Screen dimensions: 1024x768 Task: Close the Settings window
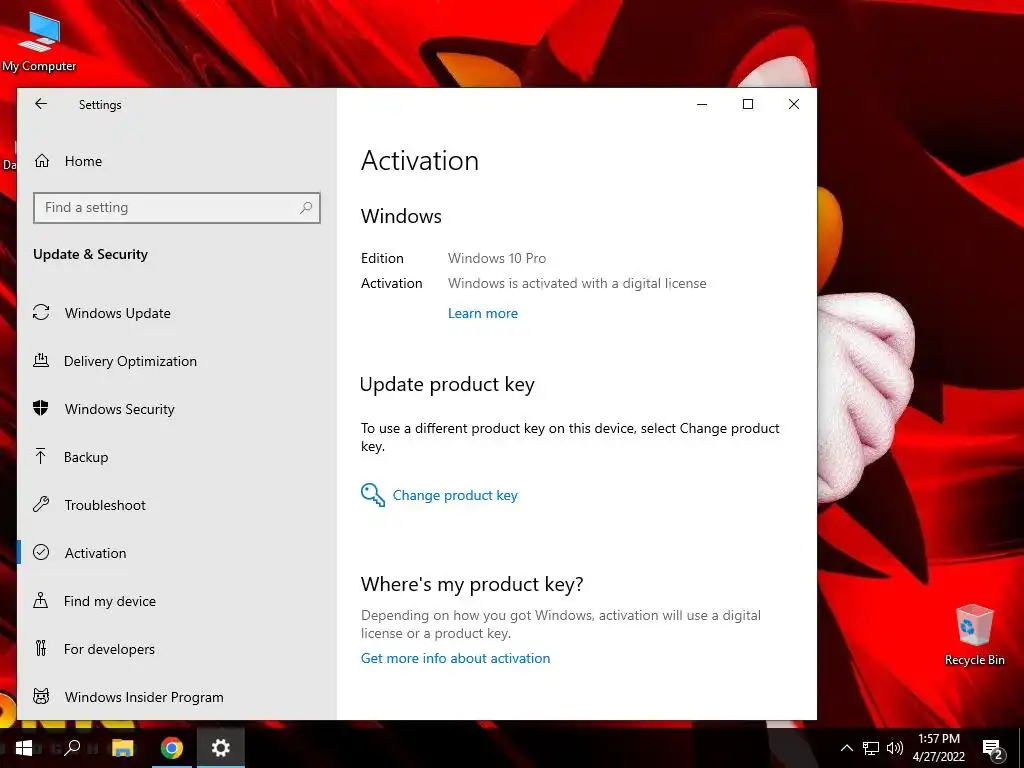(793, 104)
